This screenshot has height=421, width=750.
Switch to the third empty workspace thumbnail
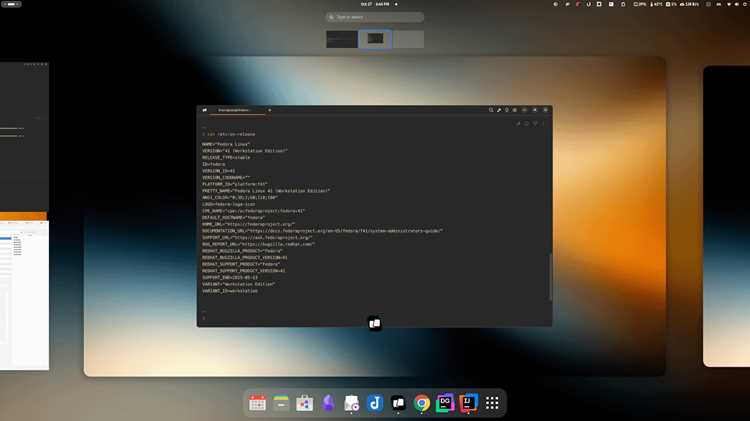[408, 39]
